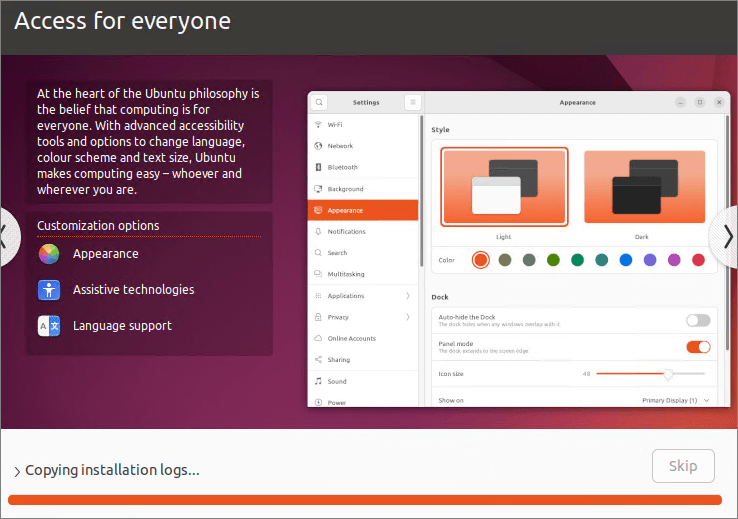738x519 pixels.
Task: Expand the Applications submenu chevron
Action: coord(408,296)
